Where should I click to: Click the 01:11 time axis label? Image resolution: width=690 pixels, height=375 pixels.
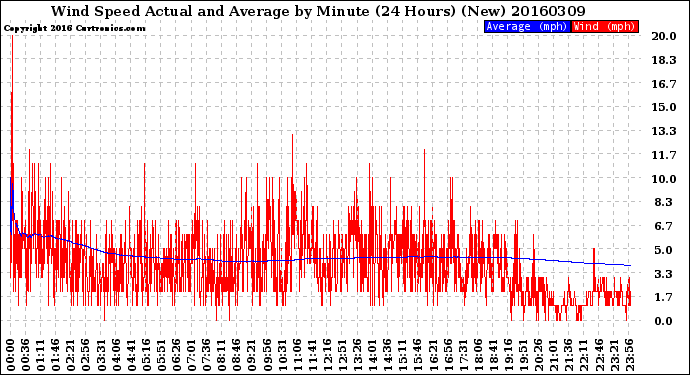tap(41, 355)
